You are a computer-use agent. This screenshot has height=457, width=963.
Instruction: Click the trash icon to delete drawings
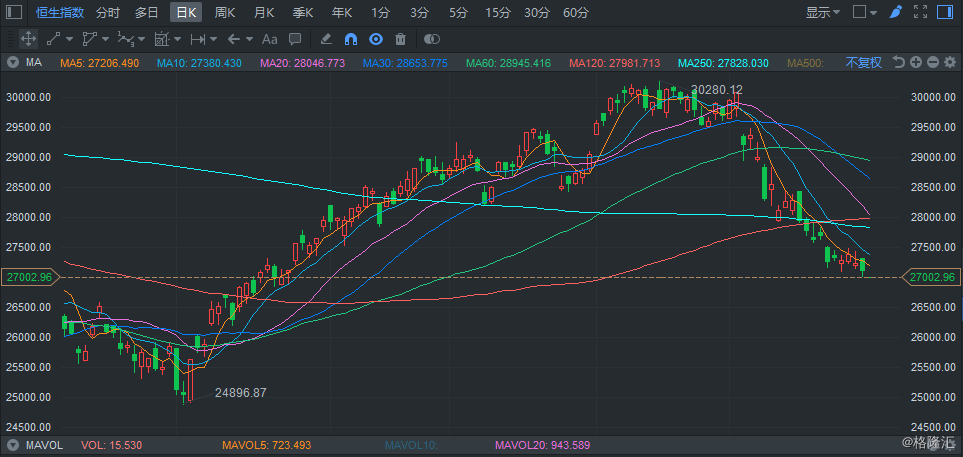click(400, 39)
